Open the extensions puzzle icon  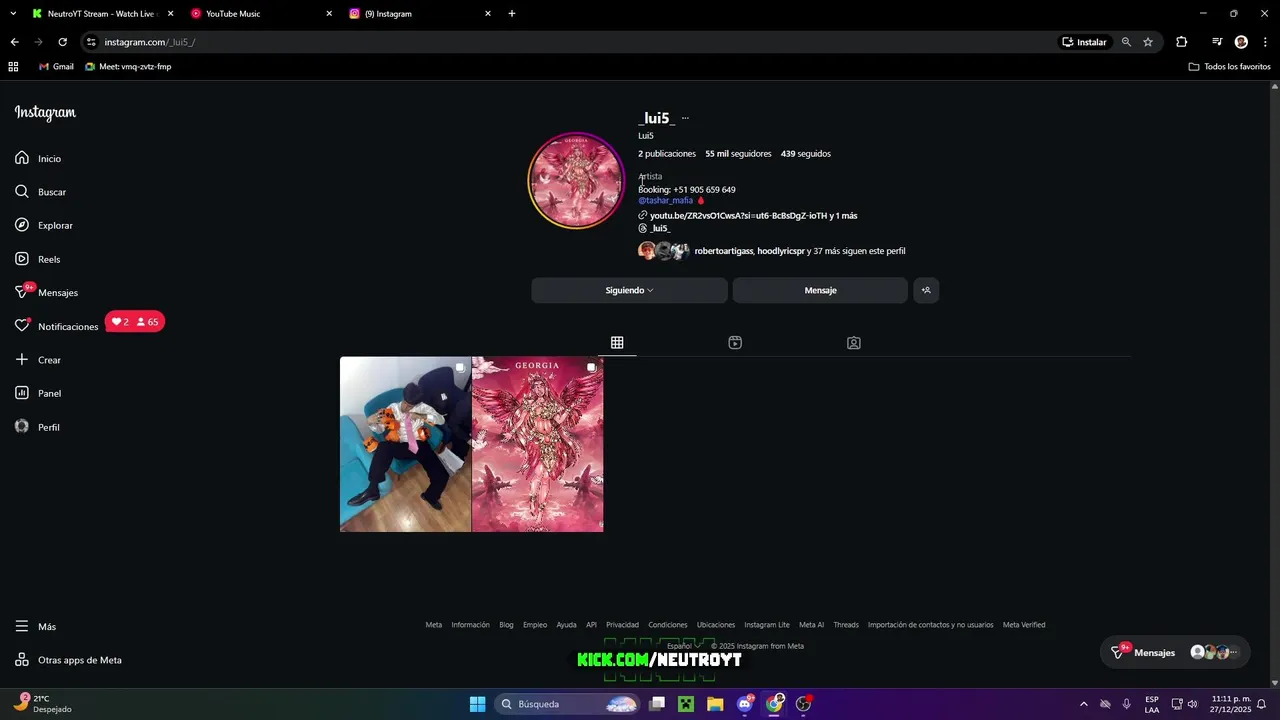1181,42
